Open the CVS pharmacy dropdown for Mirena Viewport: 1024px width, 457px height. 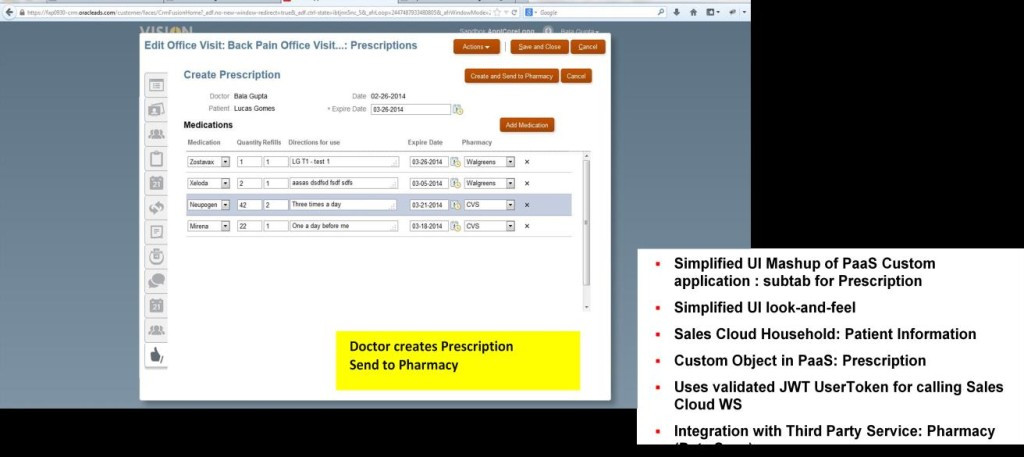[510, 226]
